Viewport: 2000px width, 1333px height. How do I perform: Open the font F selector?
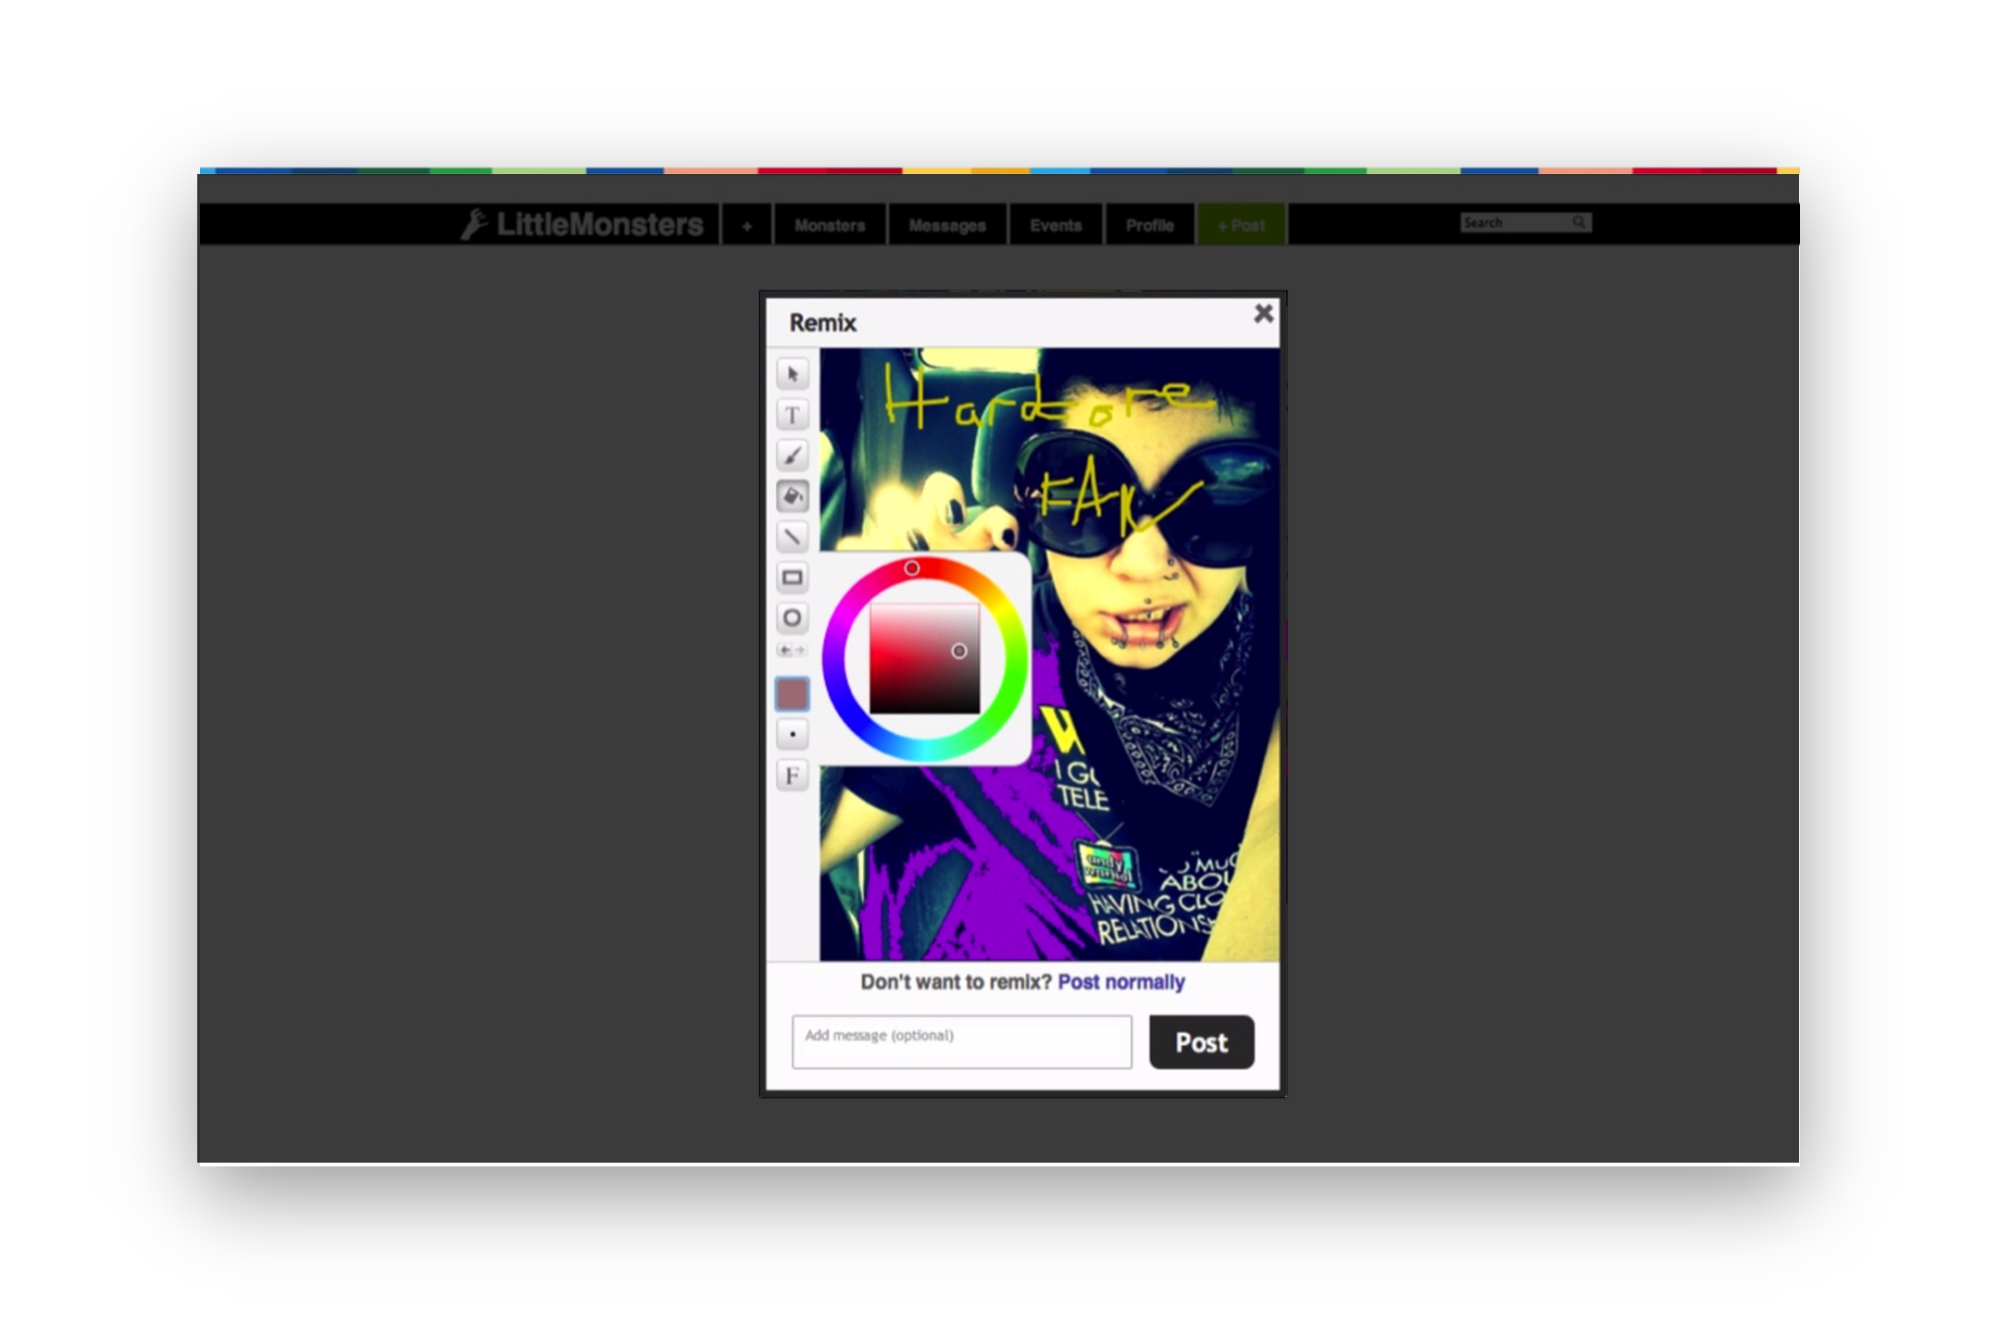(x=792, y=776)
